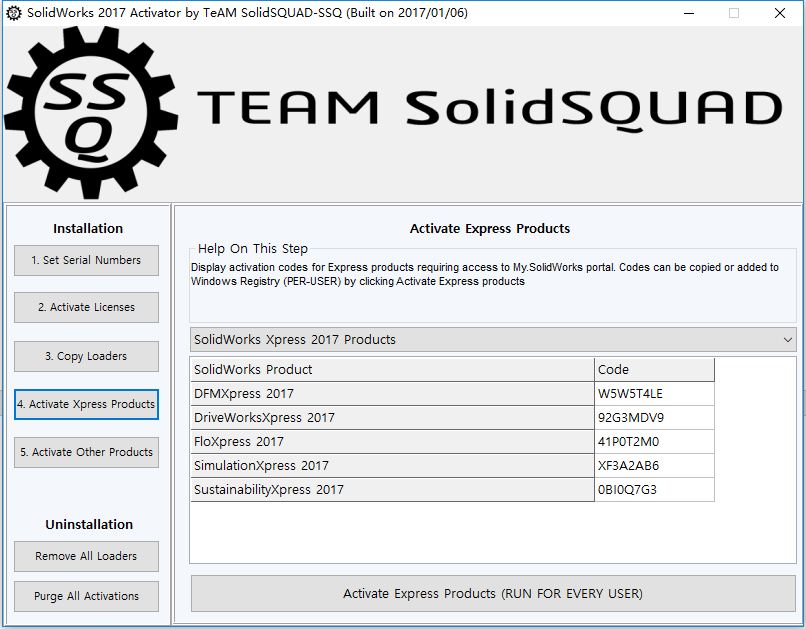Open the SolidWorks Xpress 2017 Products dropdown

(x=493, y=340)
